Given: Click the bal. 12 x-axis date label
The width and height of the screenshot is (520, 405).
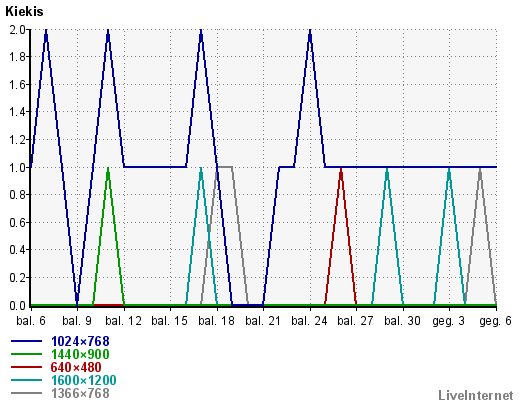Looking at the screenshot, I should (x=123, y=321).
